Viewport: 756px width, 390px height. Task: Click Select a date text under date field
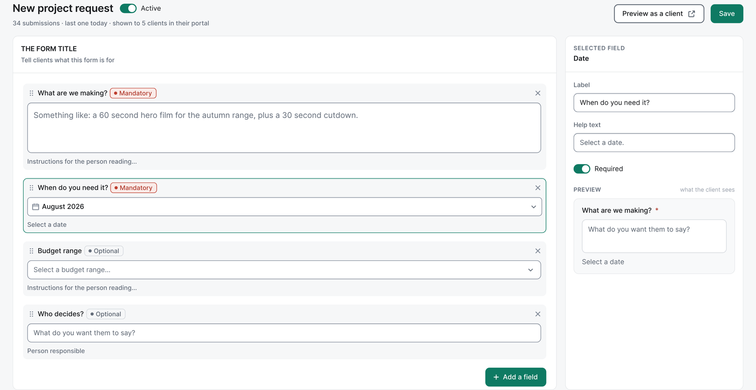[47, 225]
